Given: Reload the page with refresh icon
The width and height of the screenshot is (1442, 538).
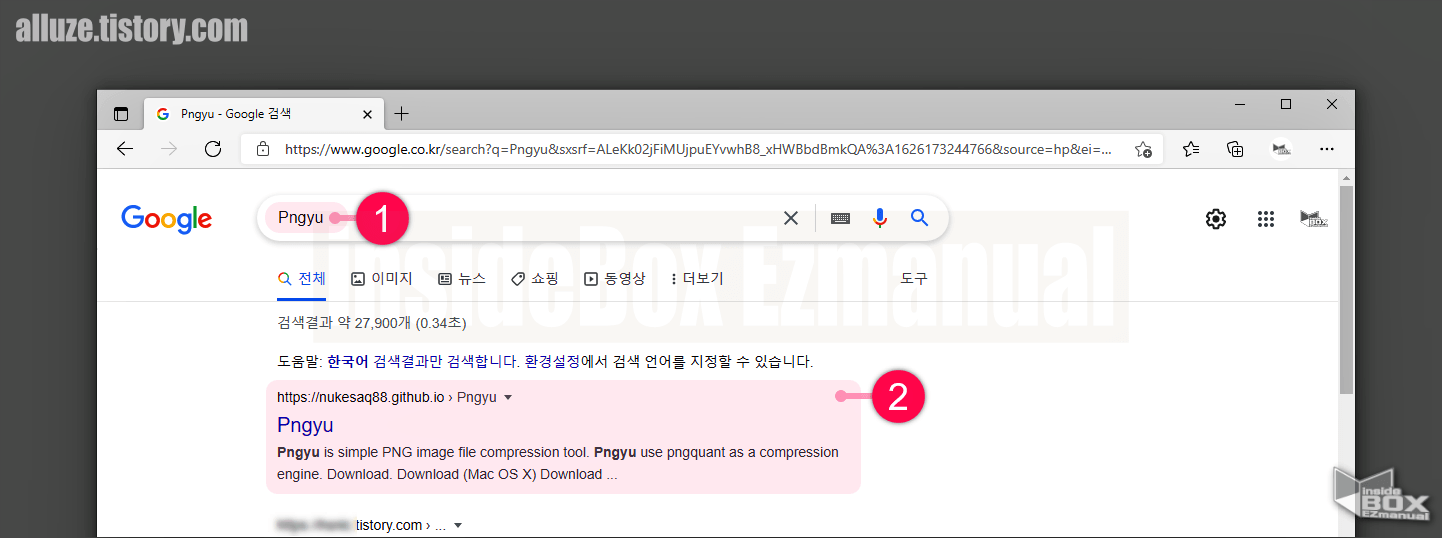Looking at the screenshot, I should coord(213,149).
